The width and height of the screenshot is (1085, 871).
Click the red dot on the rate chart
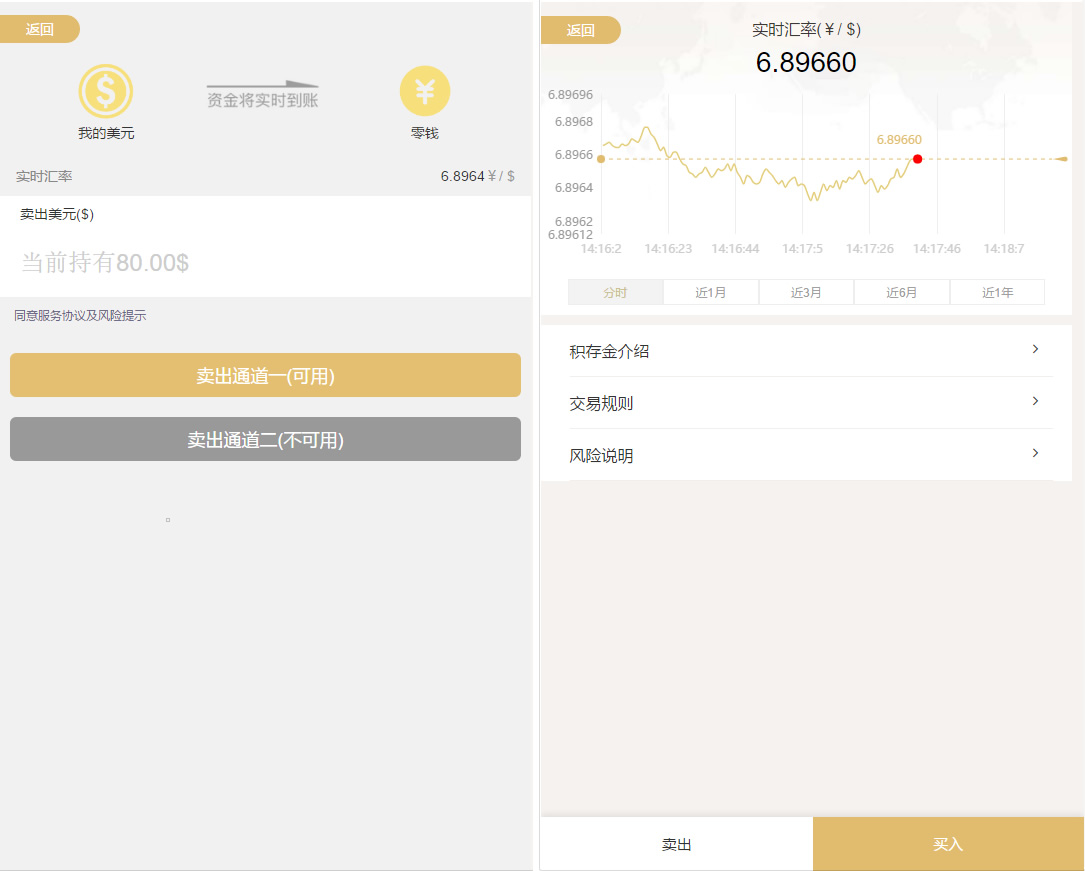click(917, 158)
